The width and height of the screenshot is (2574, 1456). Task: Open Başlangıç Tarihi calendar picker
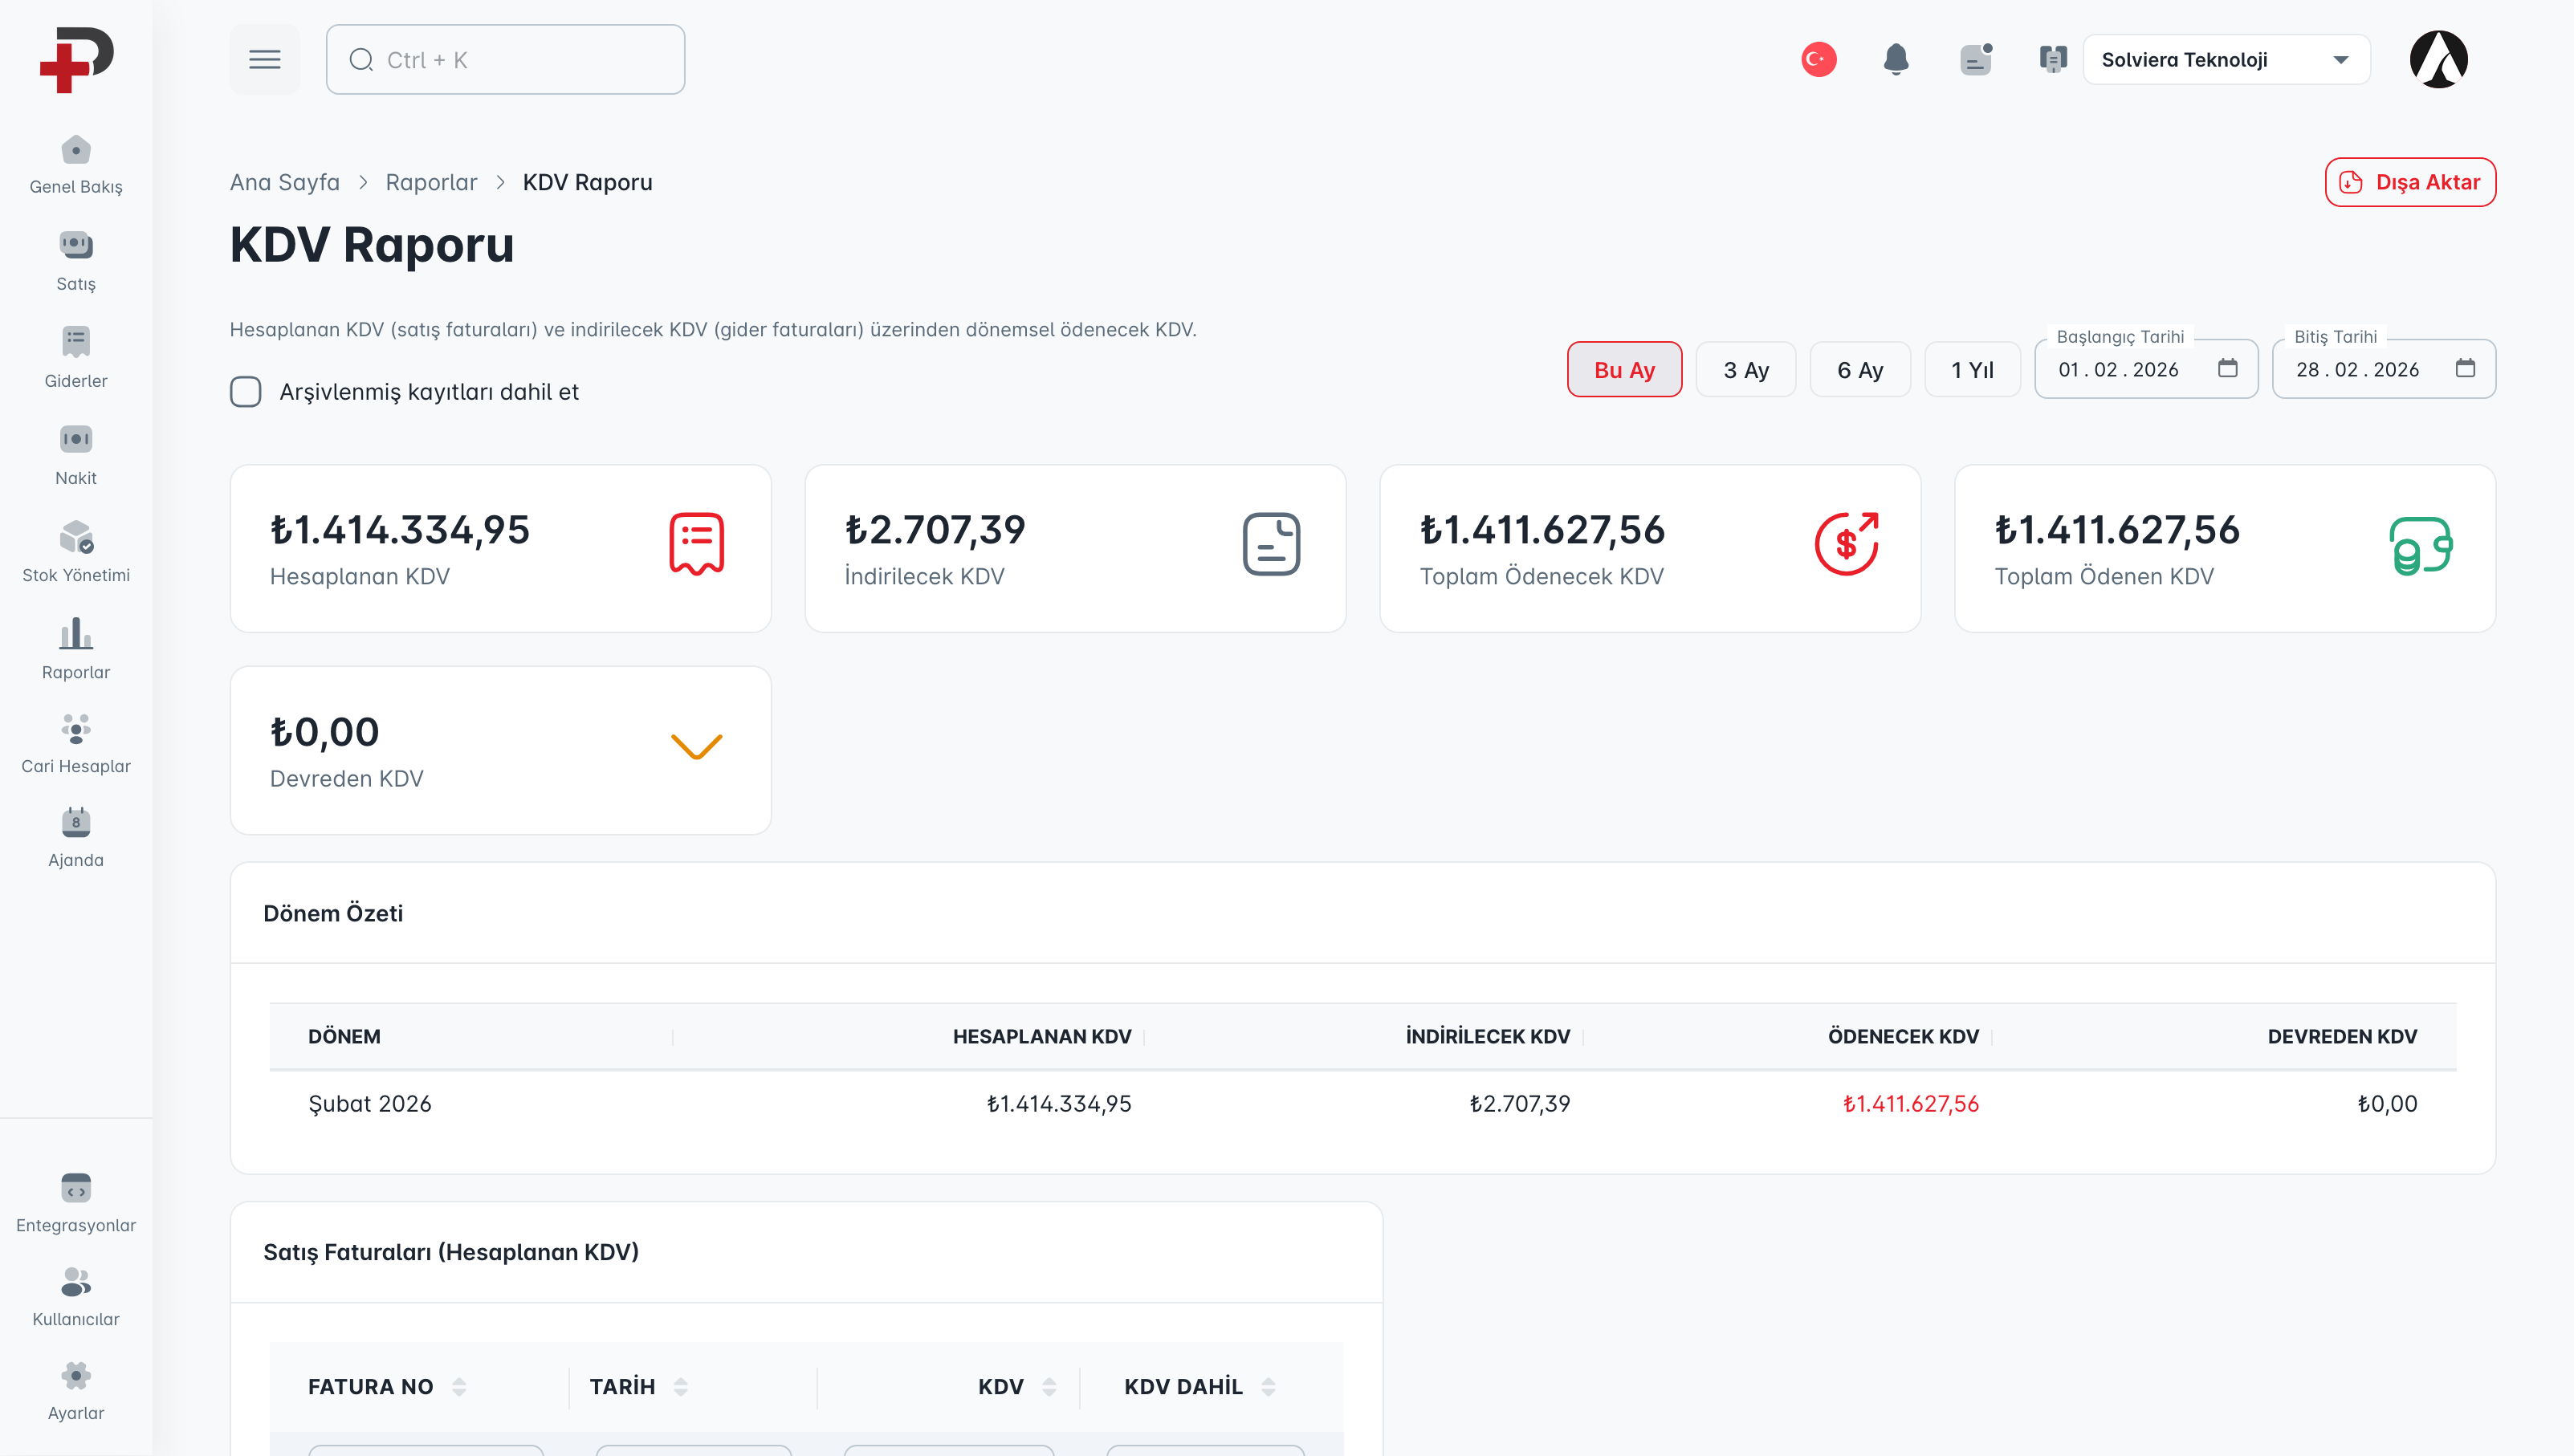pyautogui.click(x=2227, y=369)
